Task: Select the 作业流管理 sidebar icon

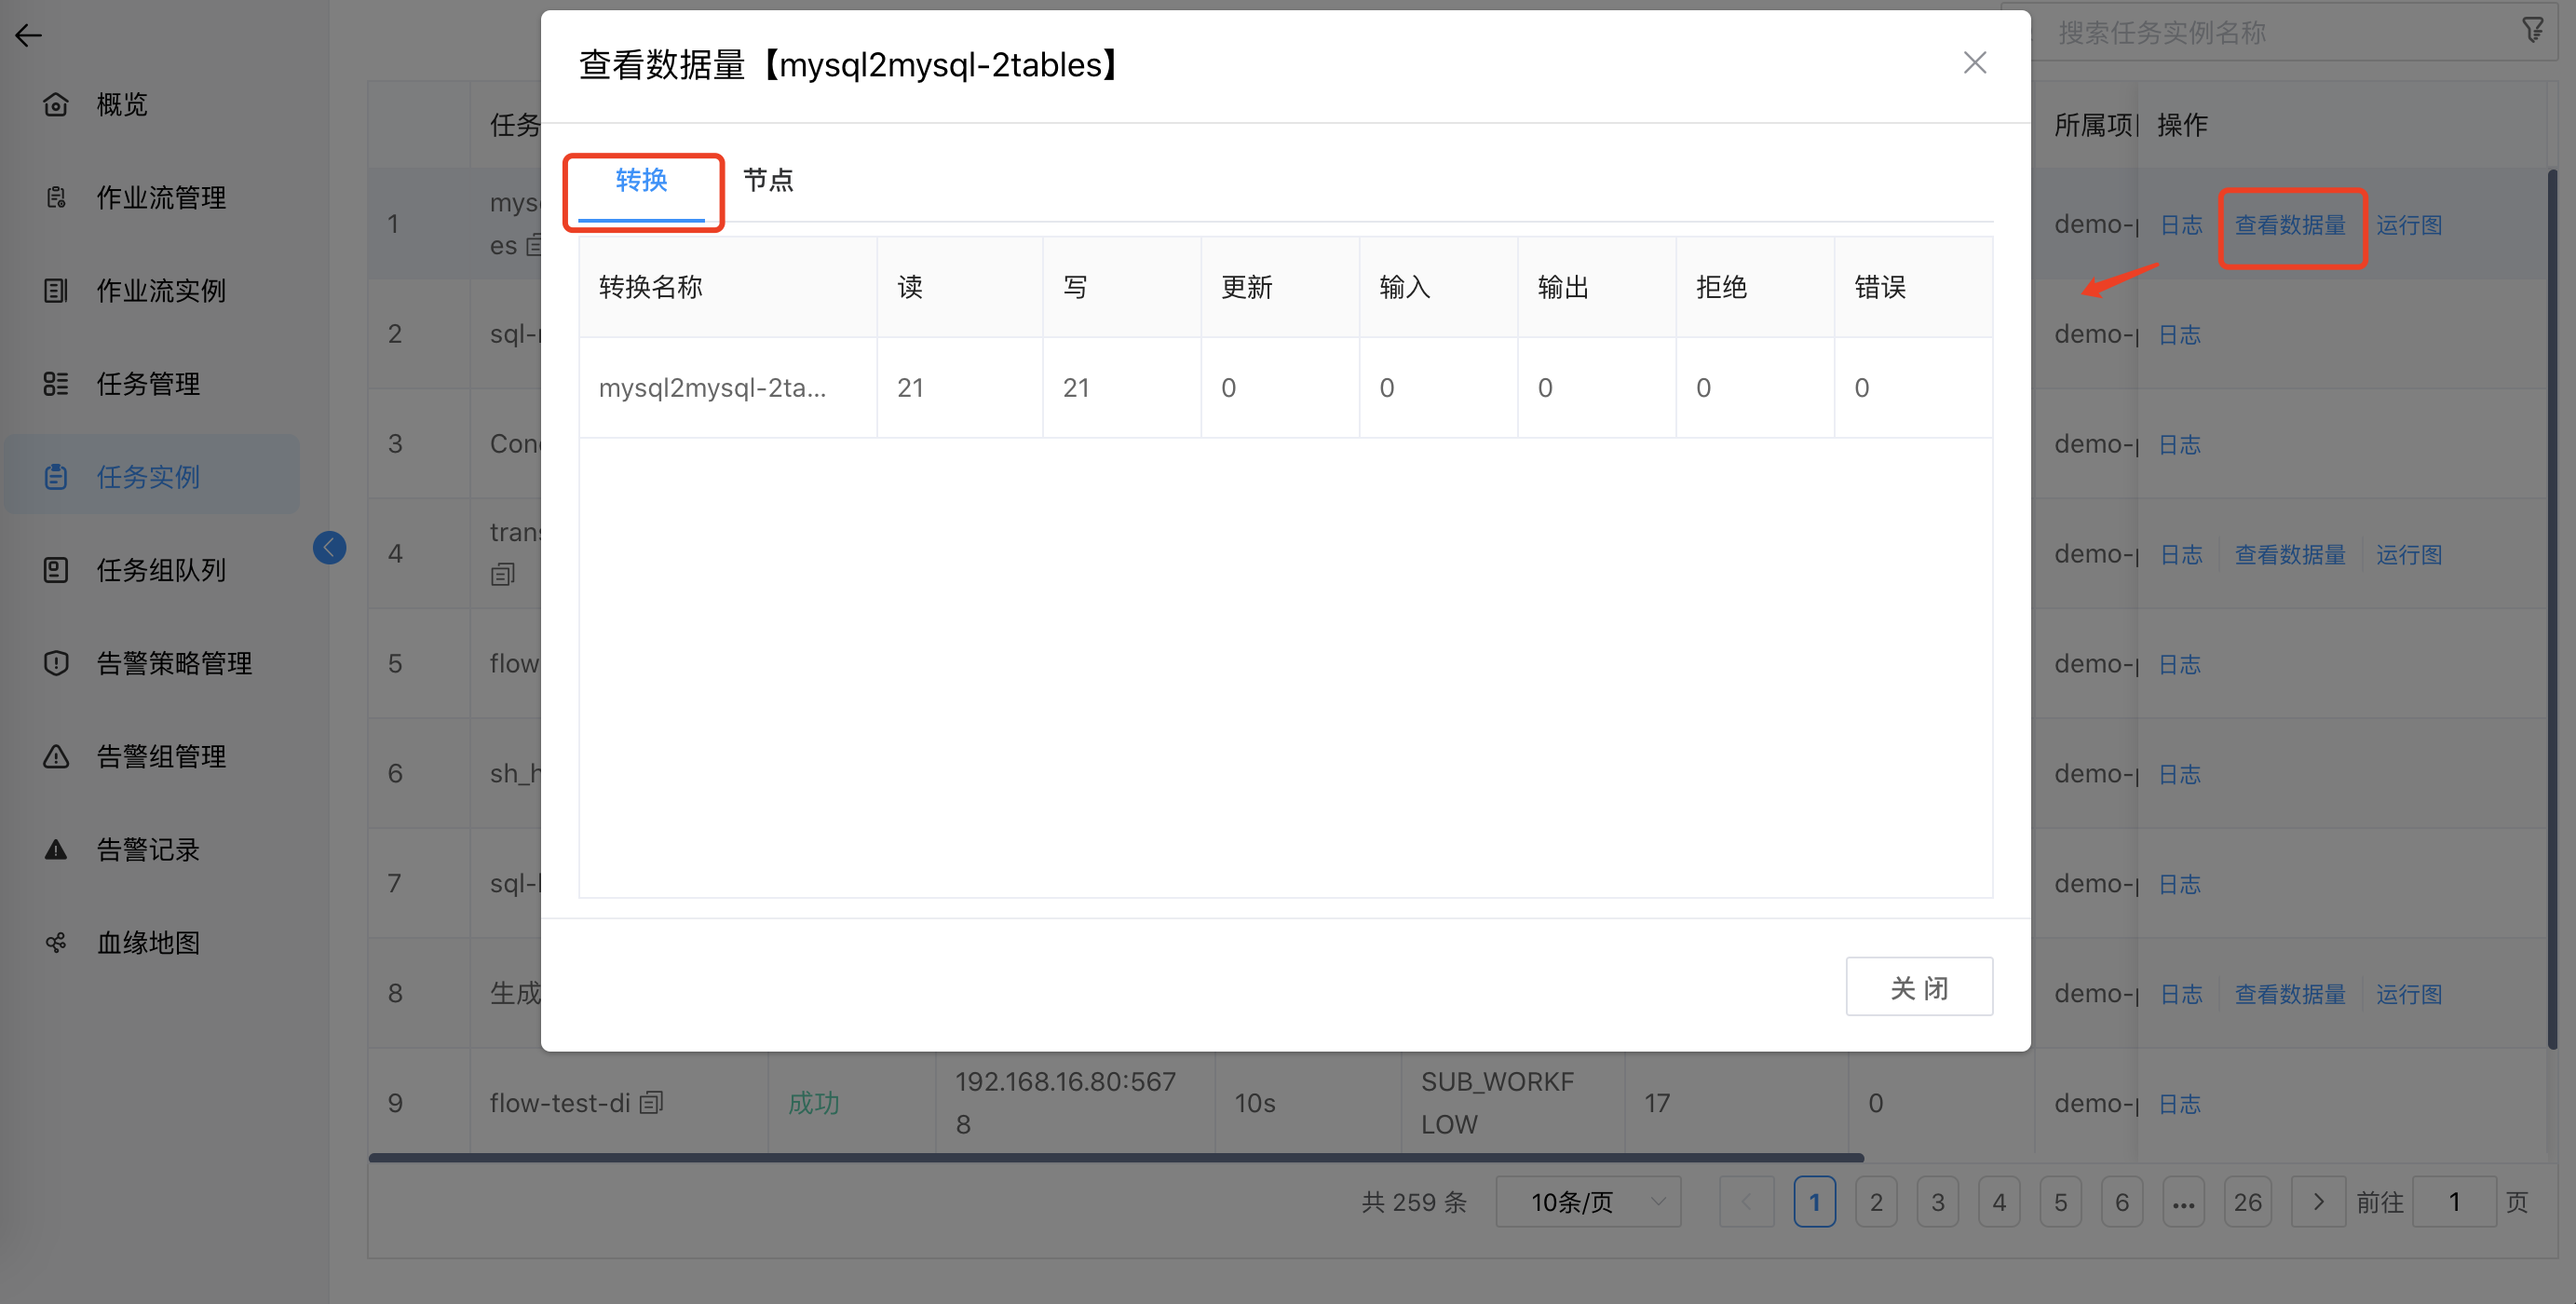Action: point(56,197)
